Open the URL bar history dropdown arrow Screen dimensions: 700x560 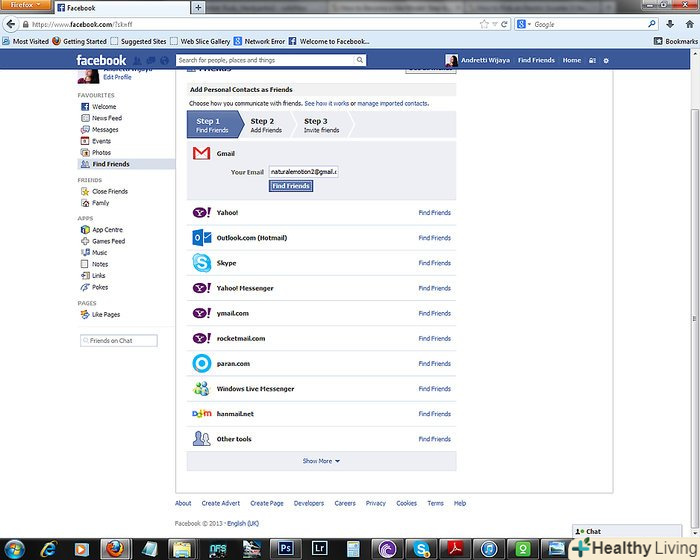pos(495,24)
